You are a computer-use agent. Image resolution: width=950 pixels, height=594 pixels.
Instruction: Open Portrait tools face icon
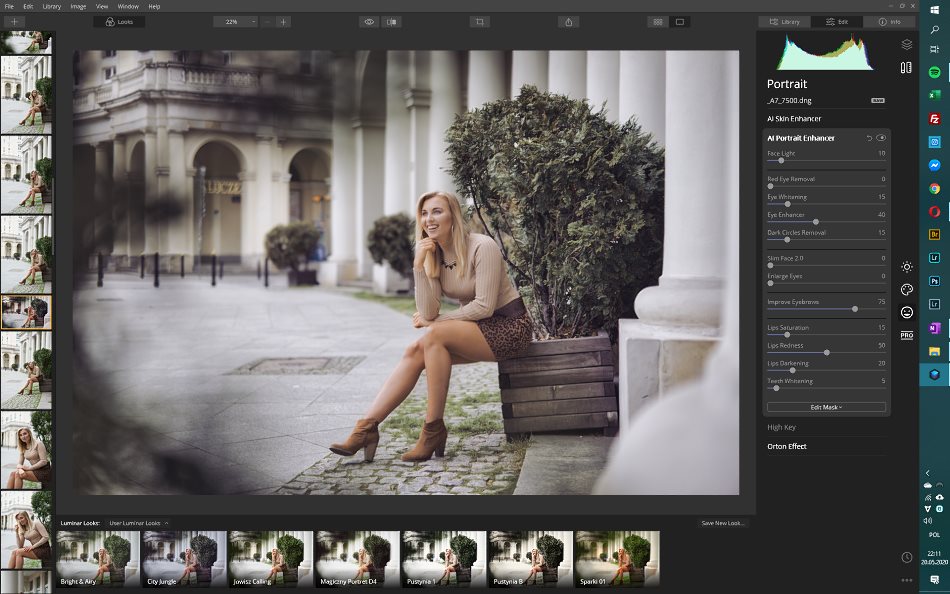tap(906, 312)
